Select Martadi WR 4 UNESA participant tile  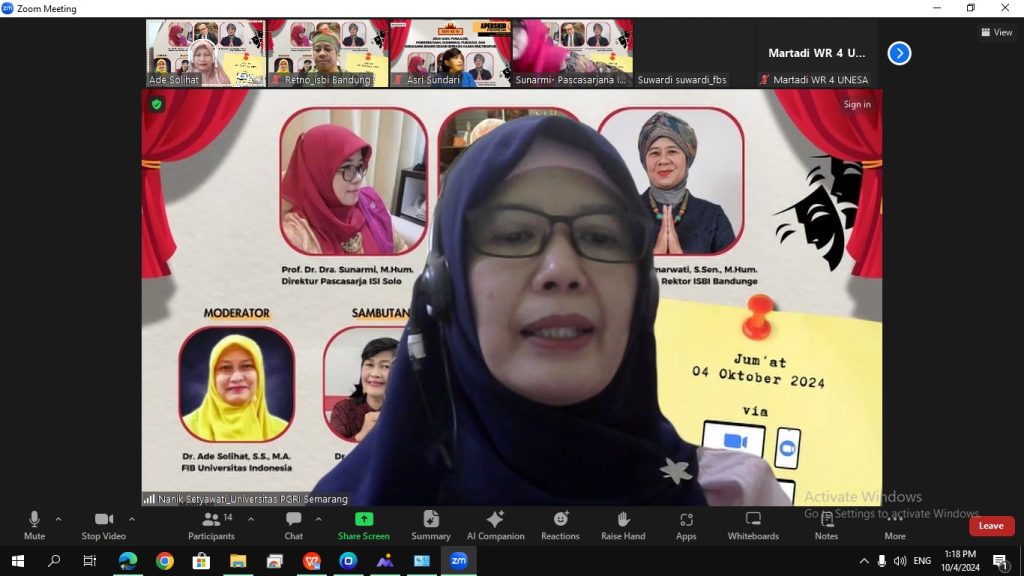817,53
